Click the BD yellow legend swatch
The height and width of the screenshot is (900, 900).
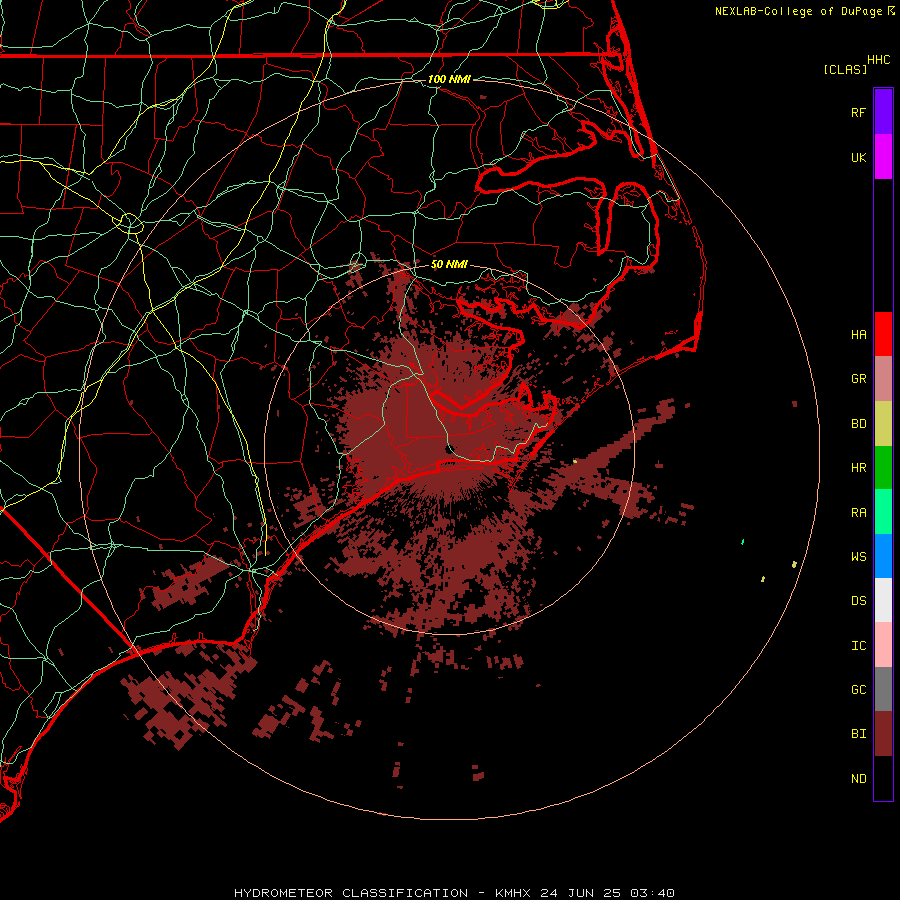click(x=883, y=424)
